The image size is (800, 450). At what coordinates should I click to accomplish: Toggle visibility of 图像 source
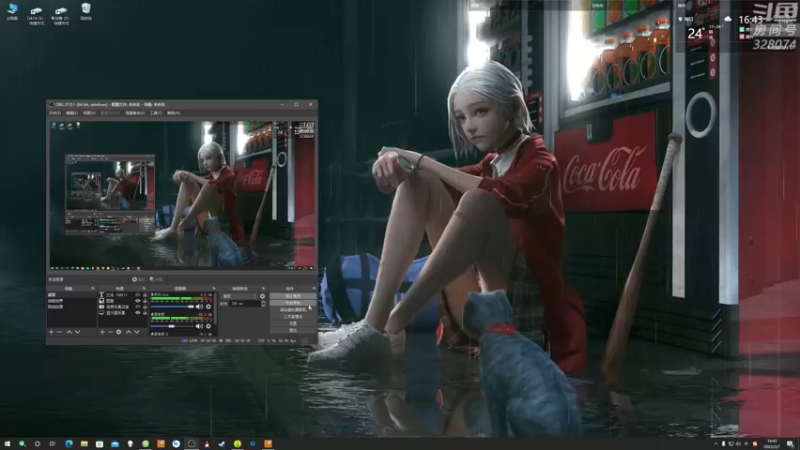[138, 301]
